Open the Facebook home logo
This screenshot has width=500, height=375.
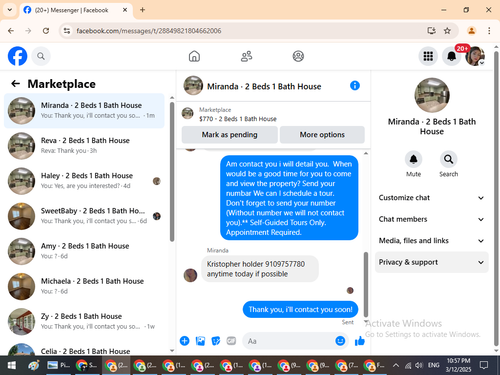pos(17,56)
